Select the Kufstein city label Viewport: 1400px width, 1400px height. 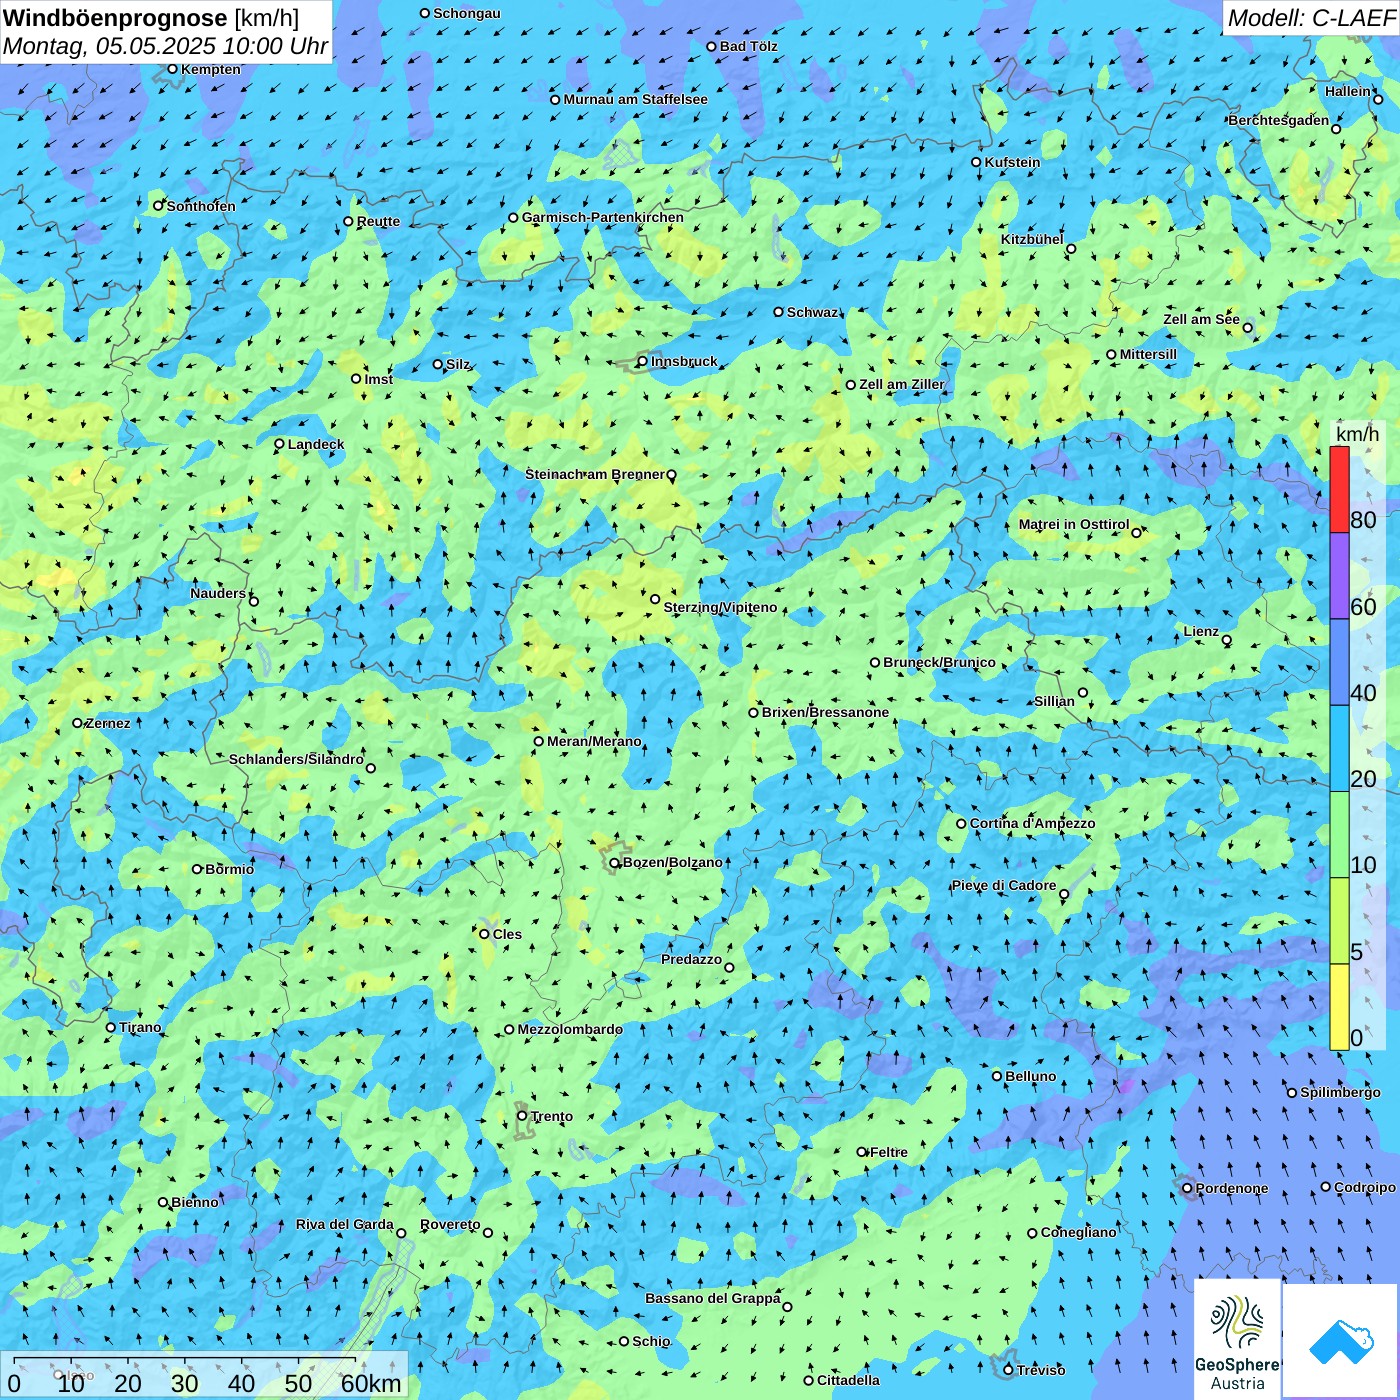click(1012, 162)
